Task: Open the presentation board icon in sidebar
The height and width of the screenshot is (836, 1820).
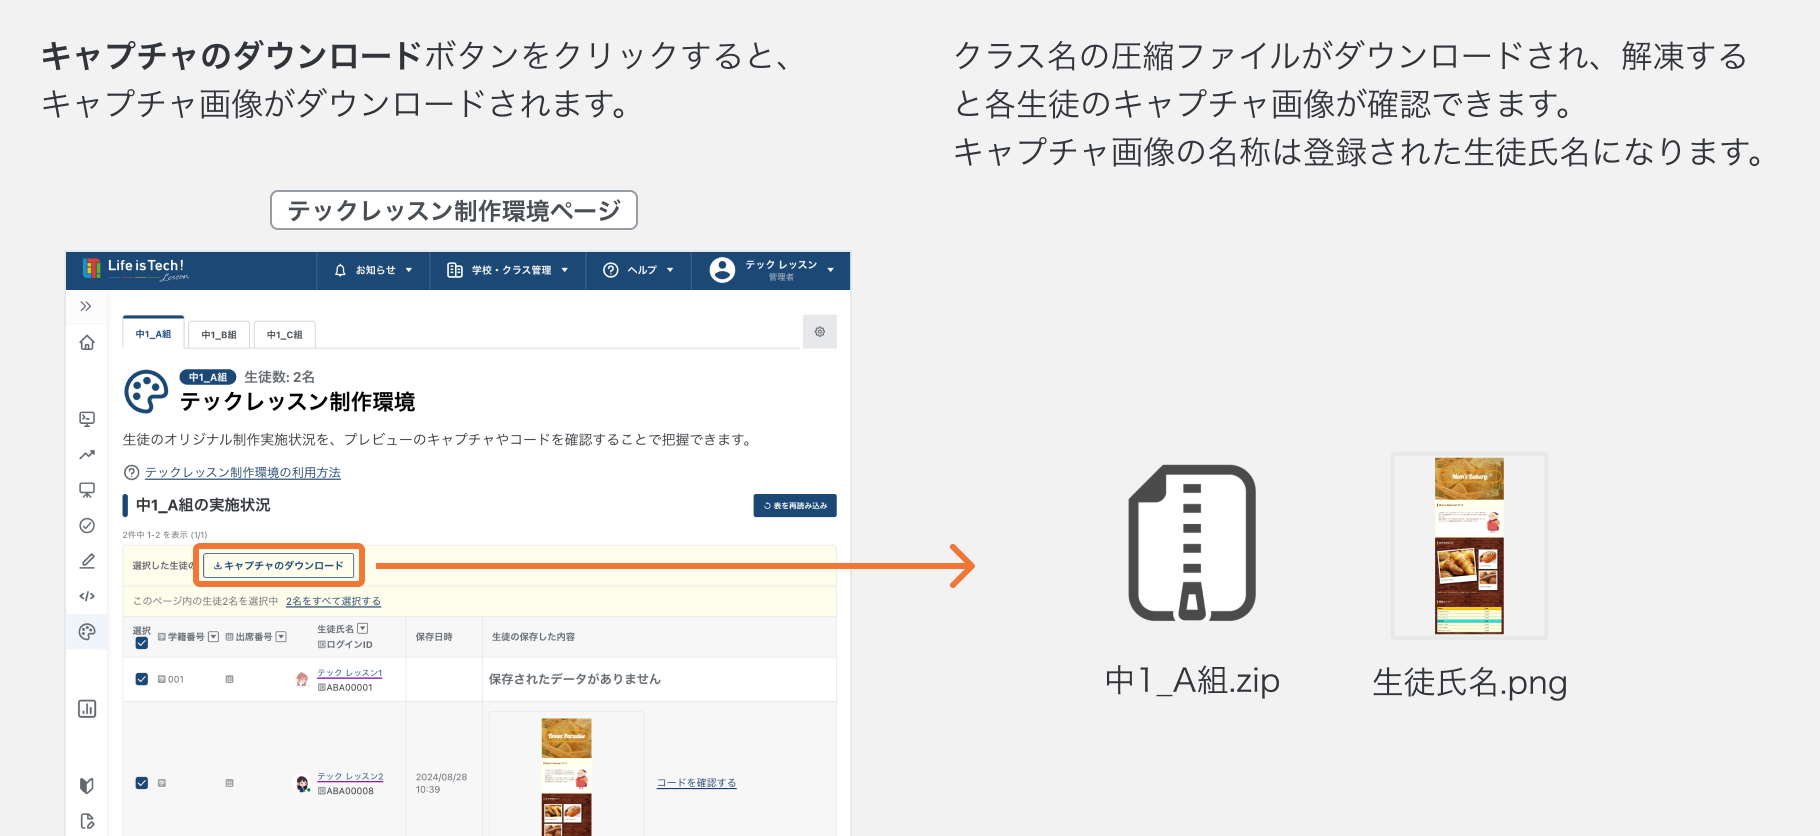Action: [87, 490]
